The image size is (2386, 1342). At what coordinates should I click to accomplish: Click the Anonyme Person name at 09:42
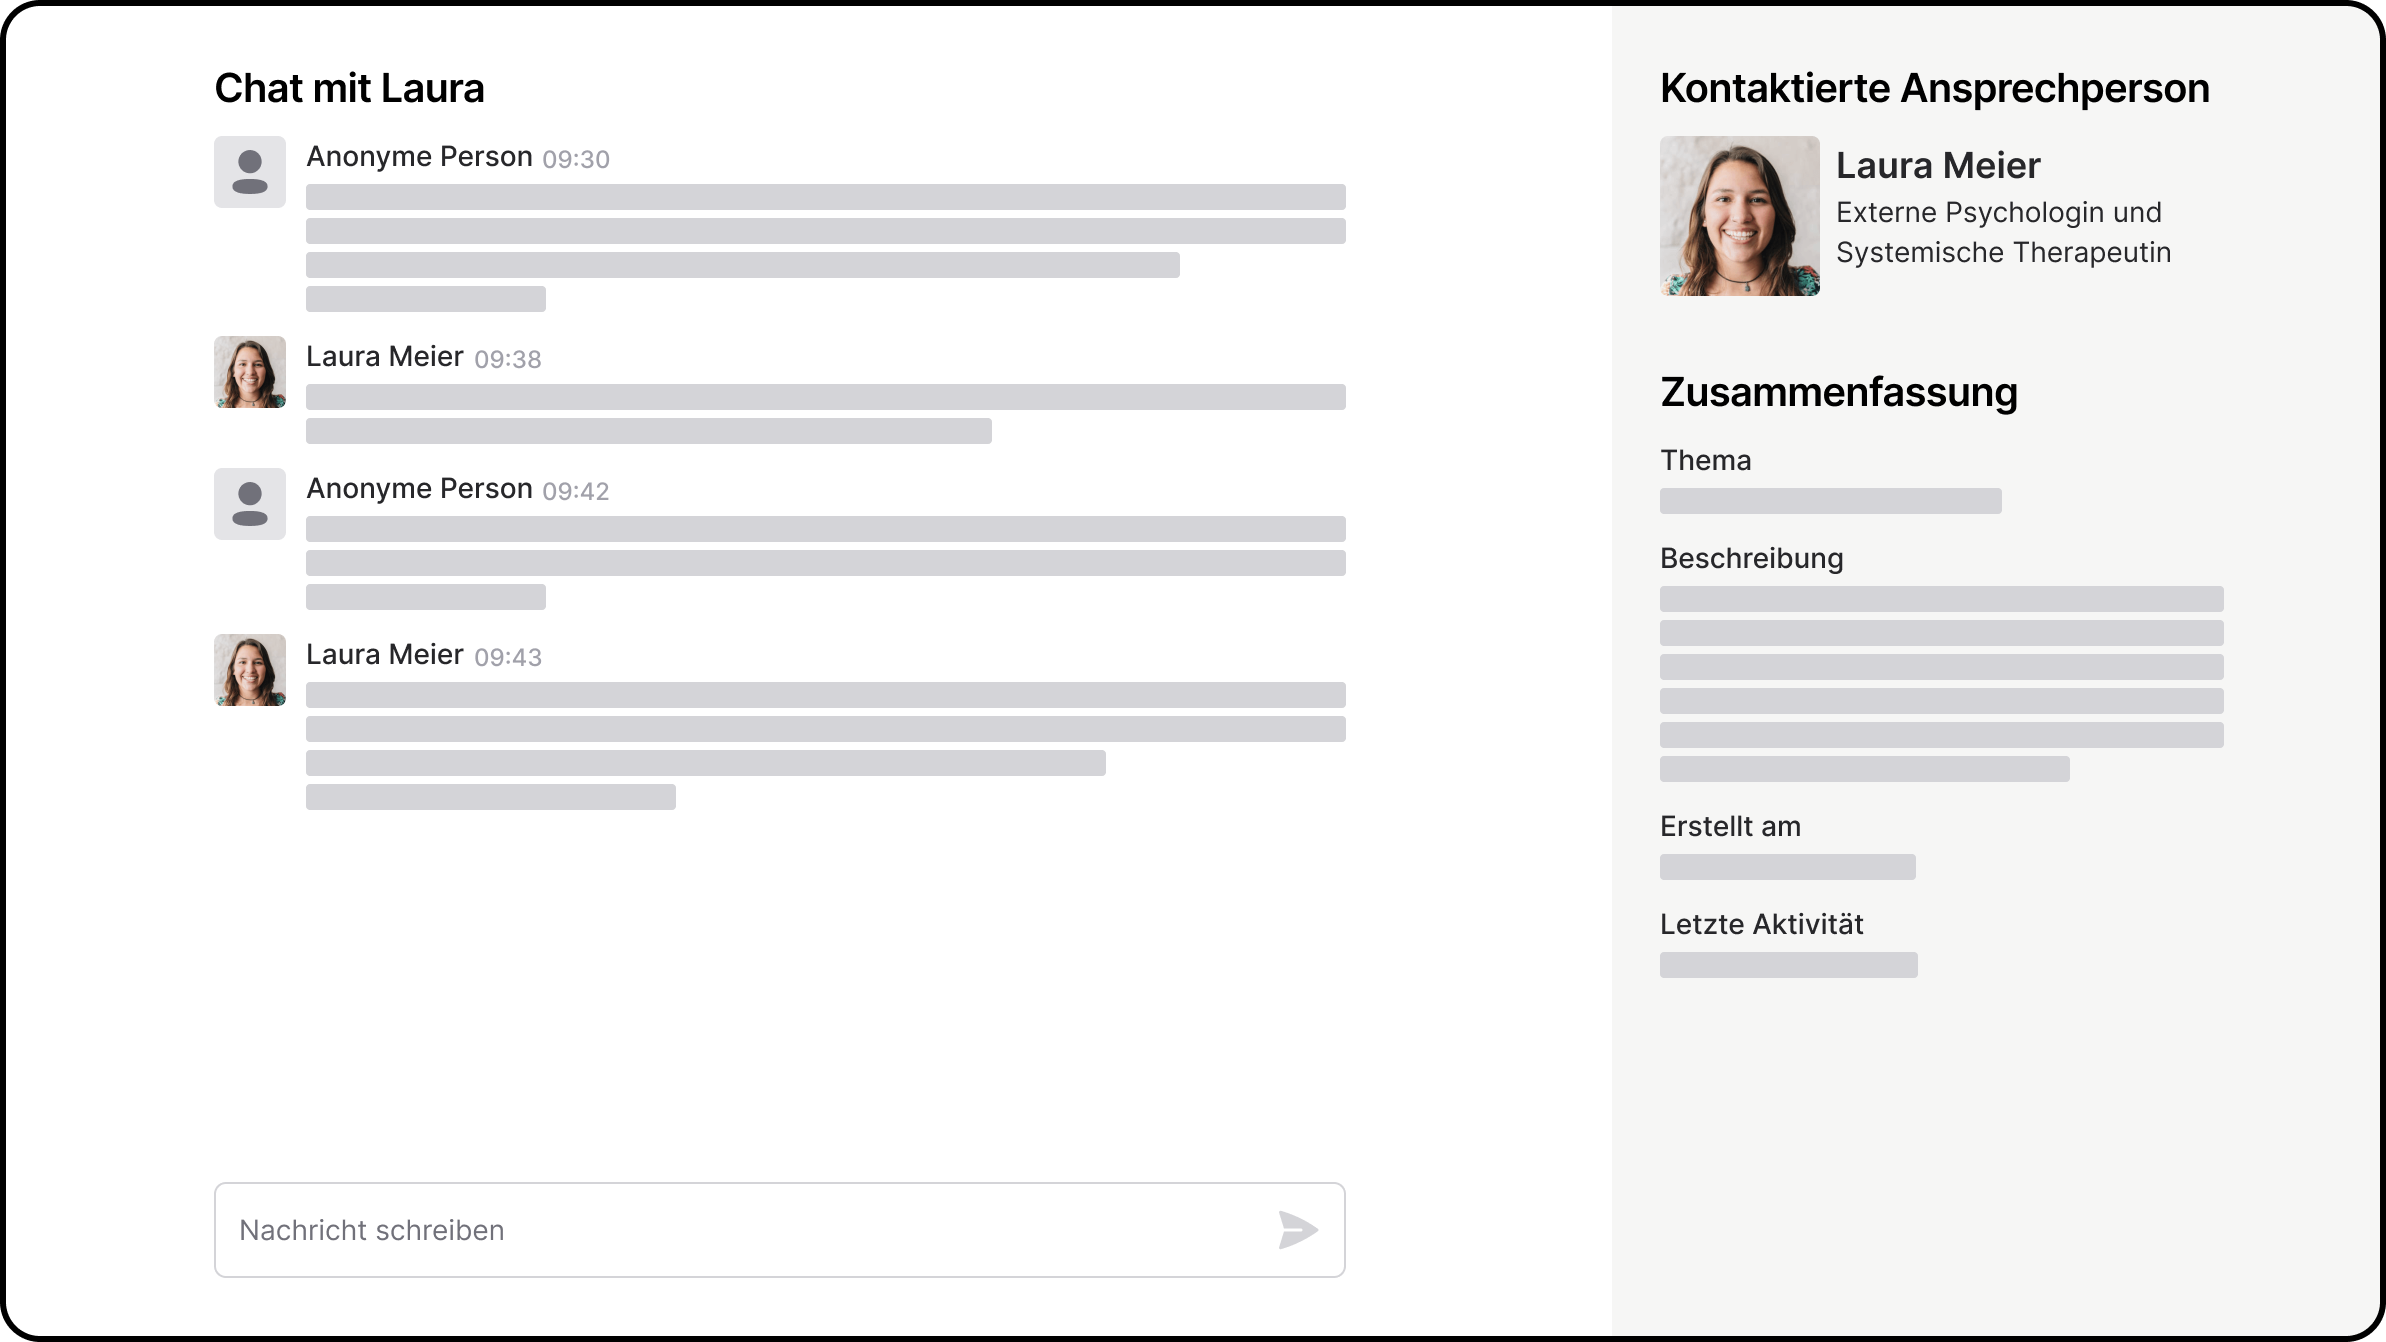pyautogui.click(x=419, y=489)
